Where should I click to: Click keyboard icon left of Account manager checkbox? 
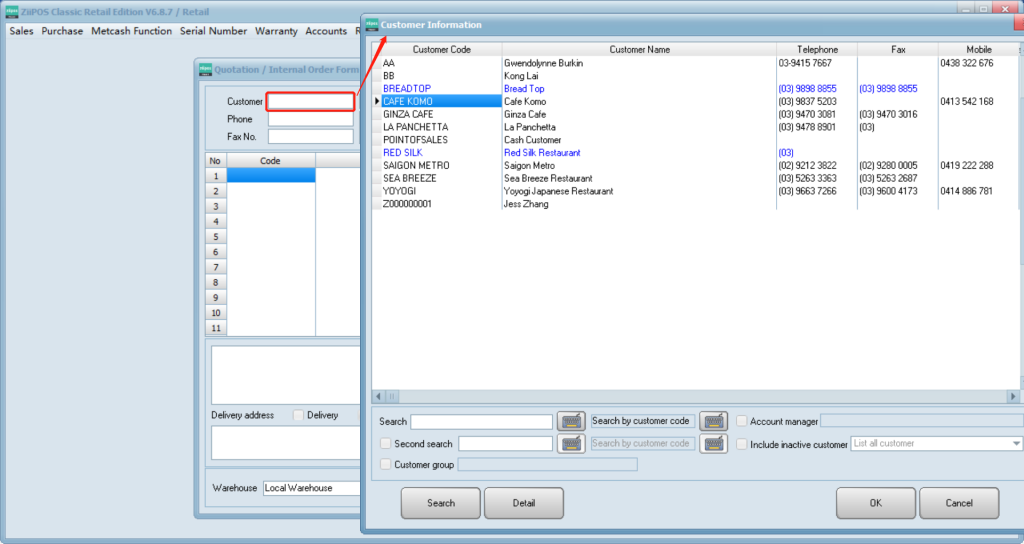click(713, 421)
